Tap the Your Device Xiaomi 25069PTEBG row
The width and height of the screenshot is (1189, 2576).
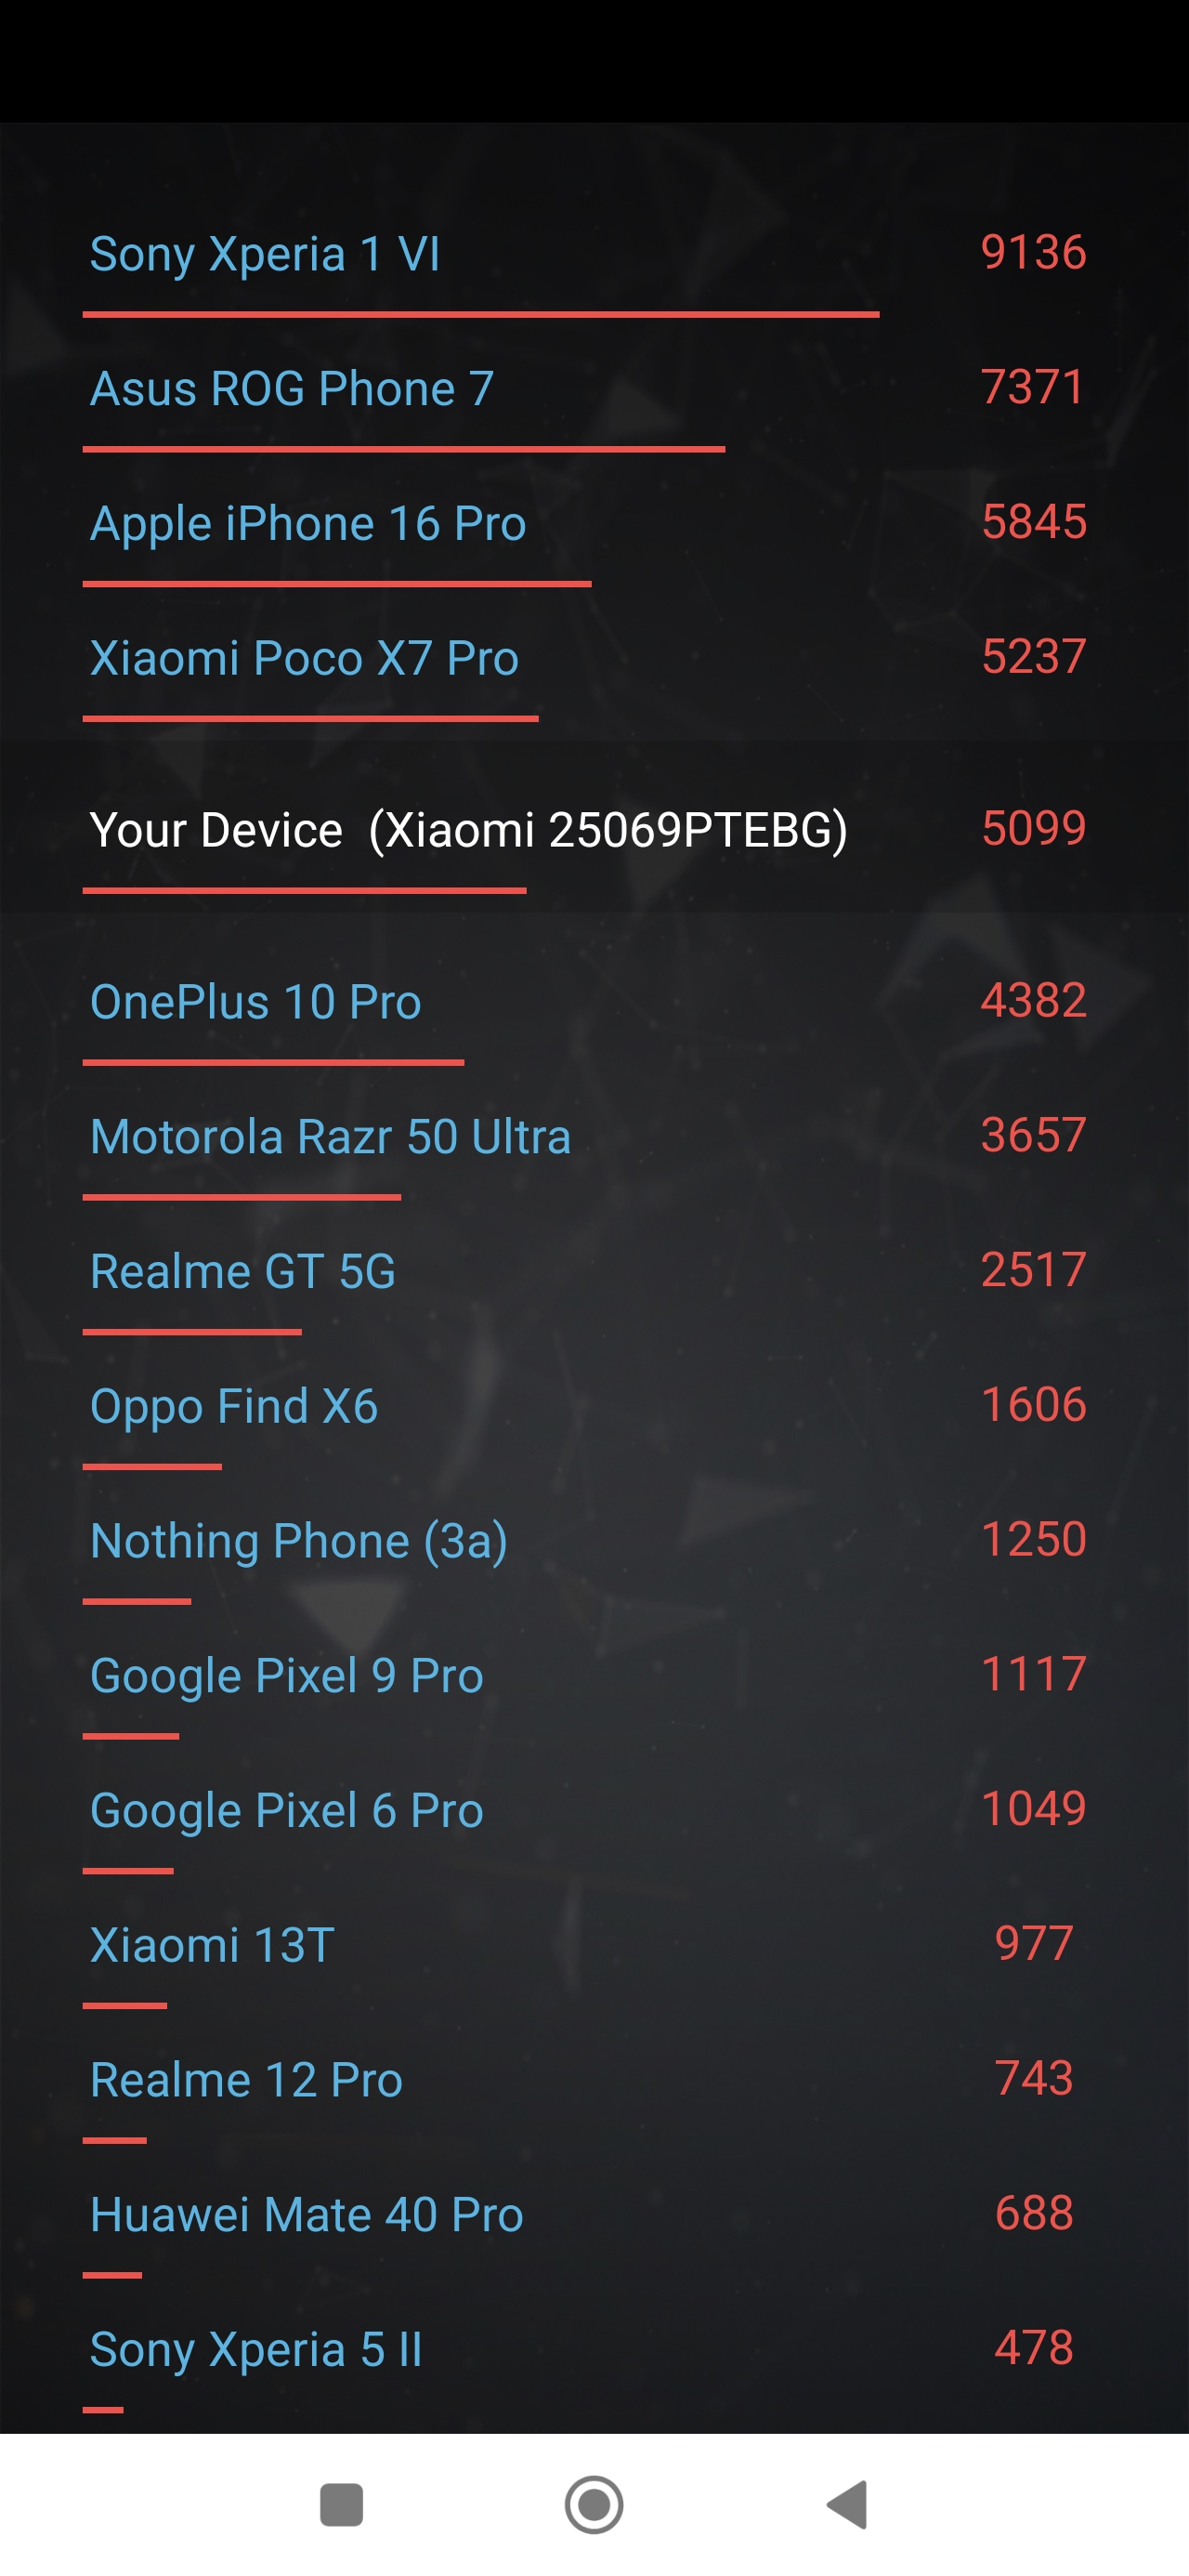coord(468,830)
